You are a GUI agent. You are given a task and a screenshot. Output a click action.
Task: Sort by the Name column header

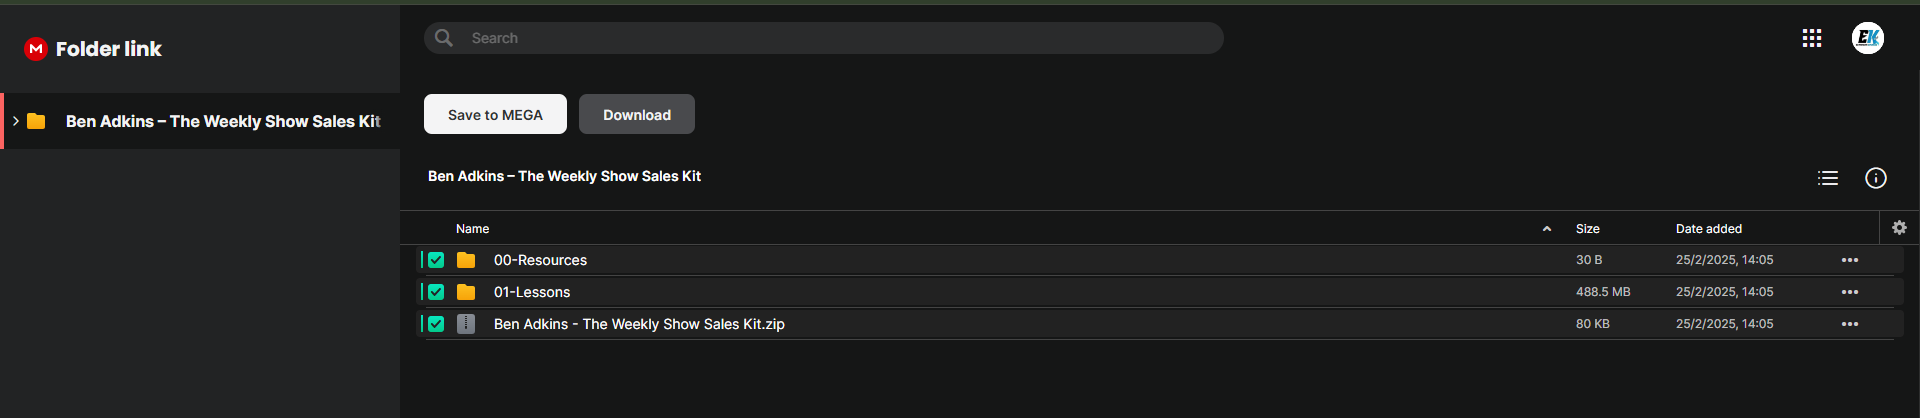(473, 229)
